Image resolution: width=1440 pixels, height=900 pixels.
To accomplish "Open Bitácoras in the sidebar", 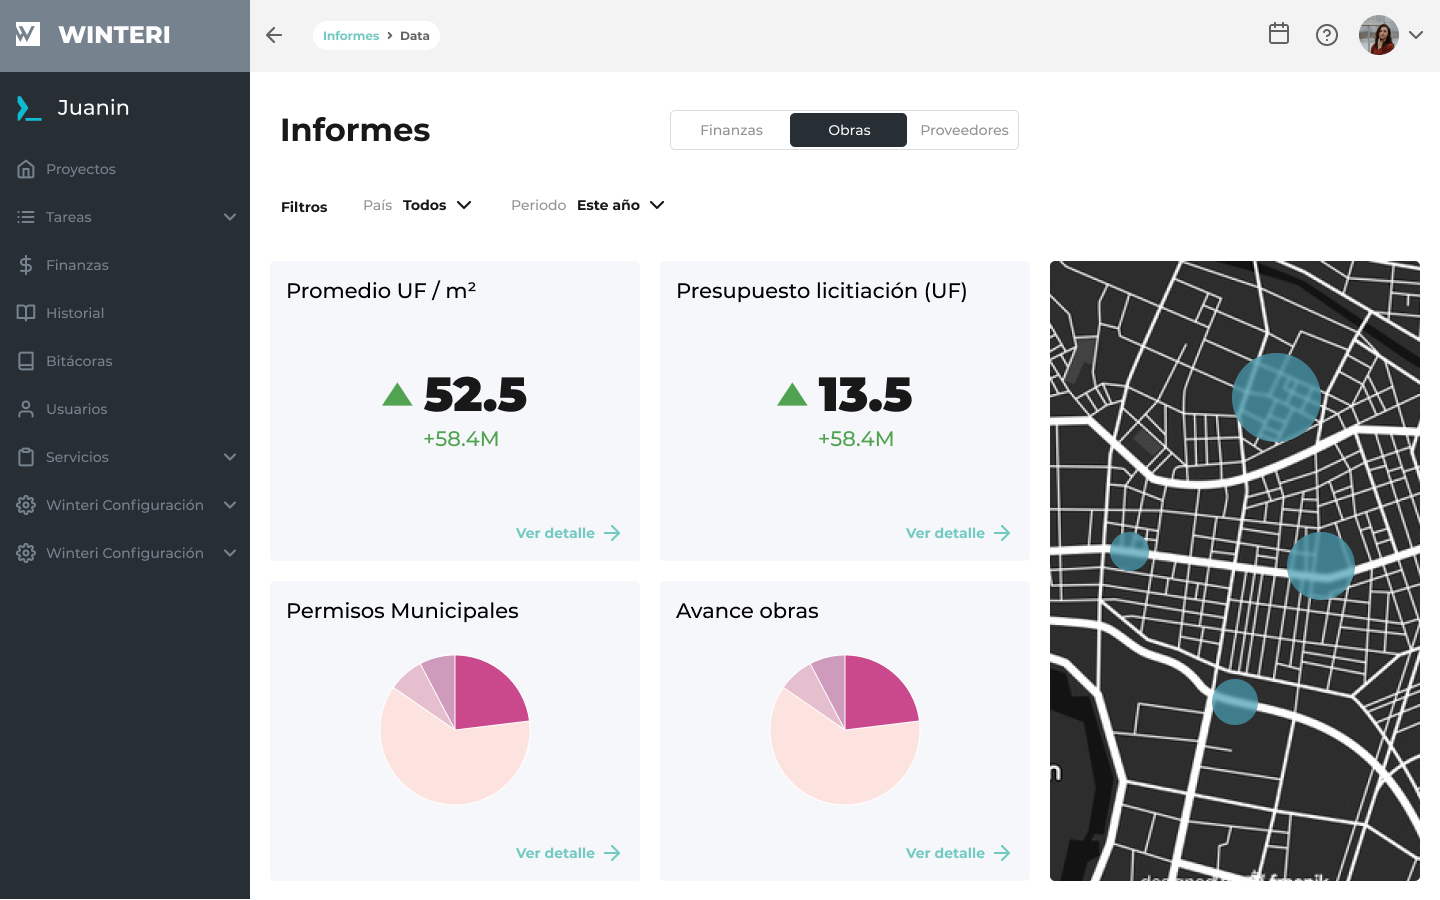I will click(x=78, y=361).
